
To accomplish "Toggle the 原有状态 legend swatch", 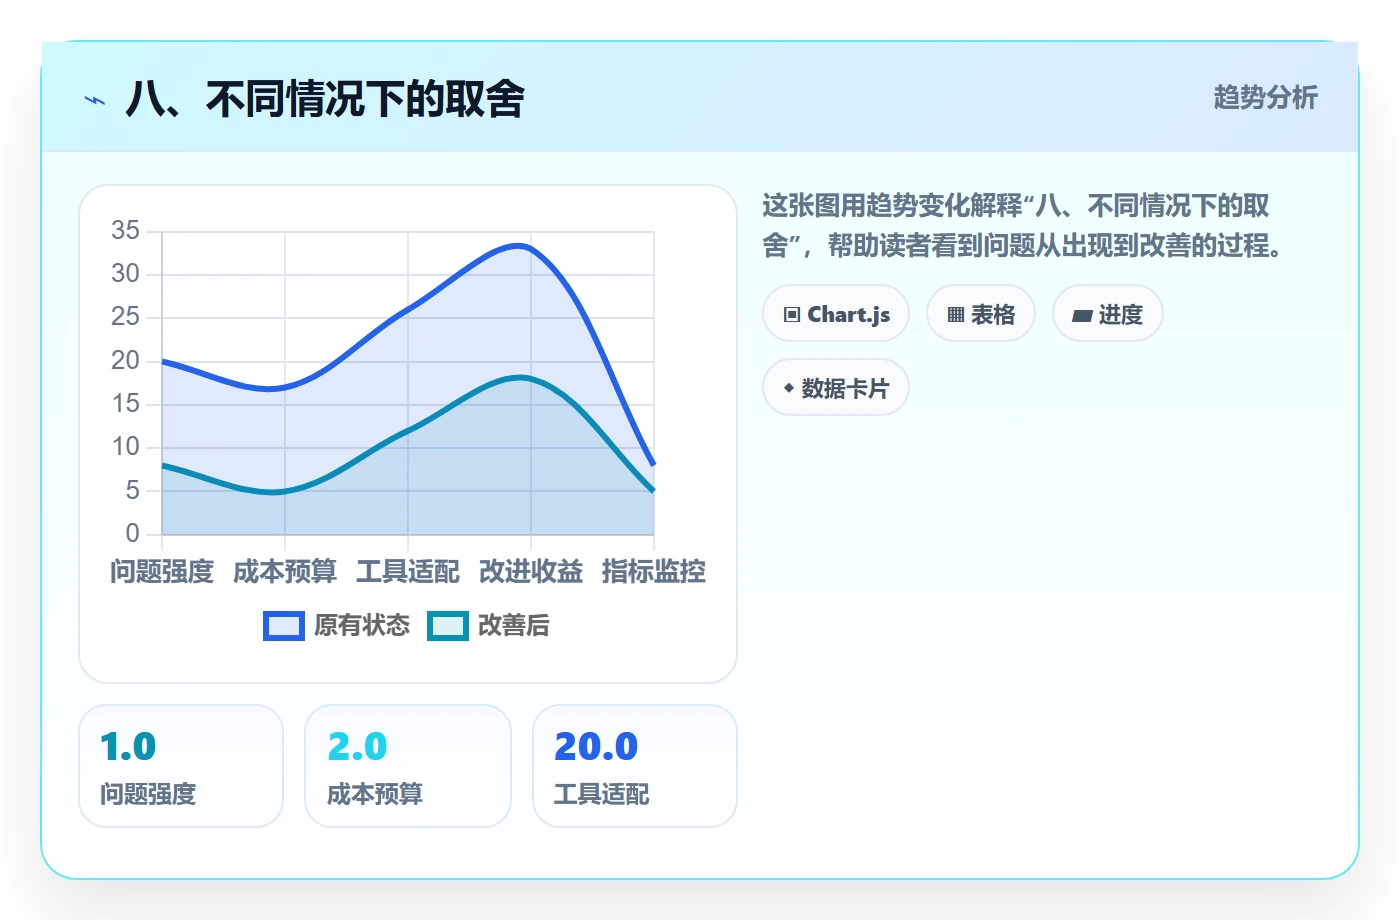I will tap(284, 626).
